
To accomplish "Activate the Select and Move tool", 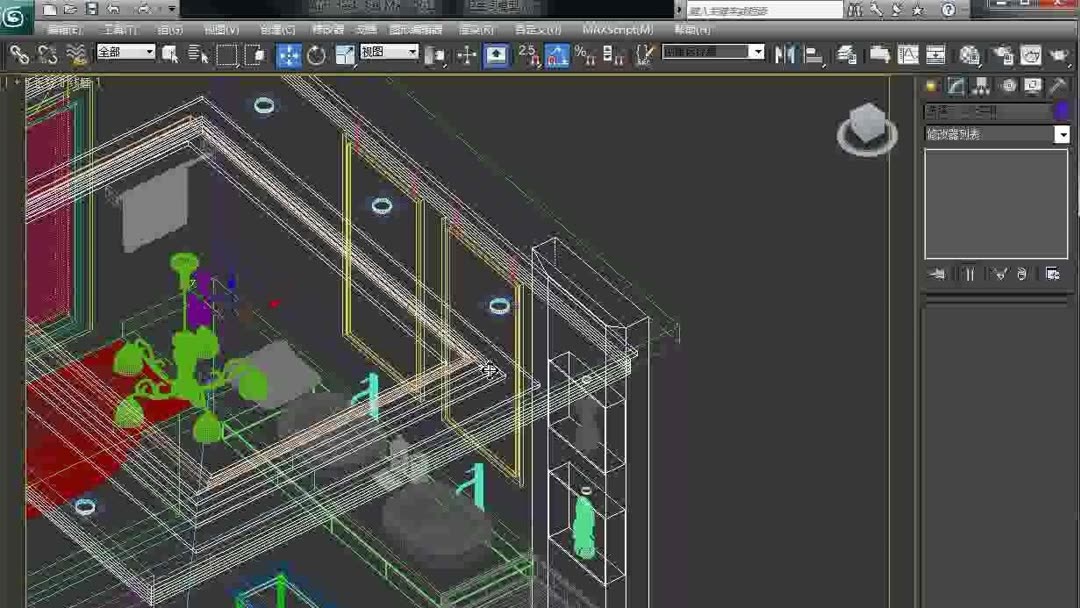I will pos(290,56).
